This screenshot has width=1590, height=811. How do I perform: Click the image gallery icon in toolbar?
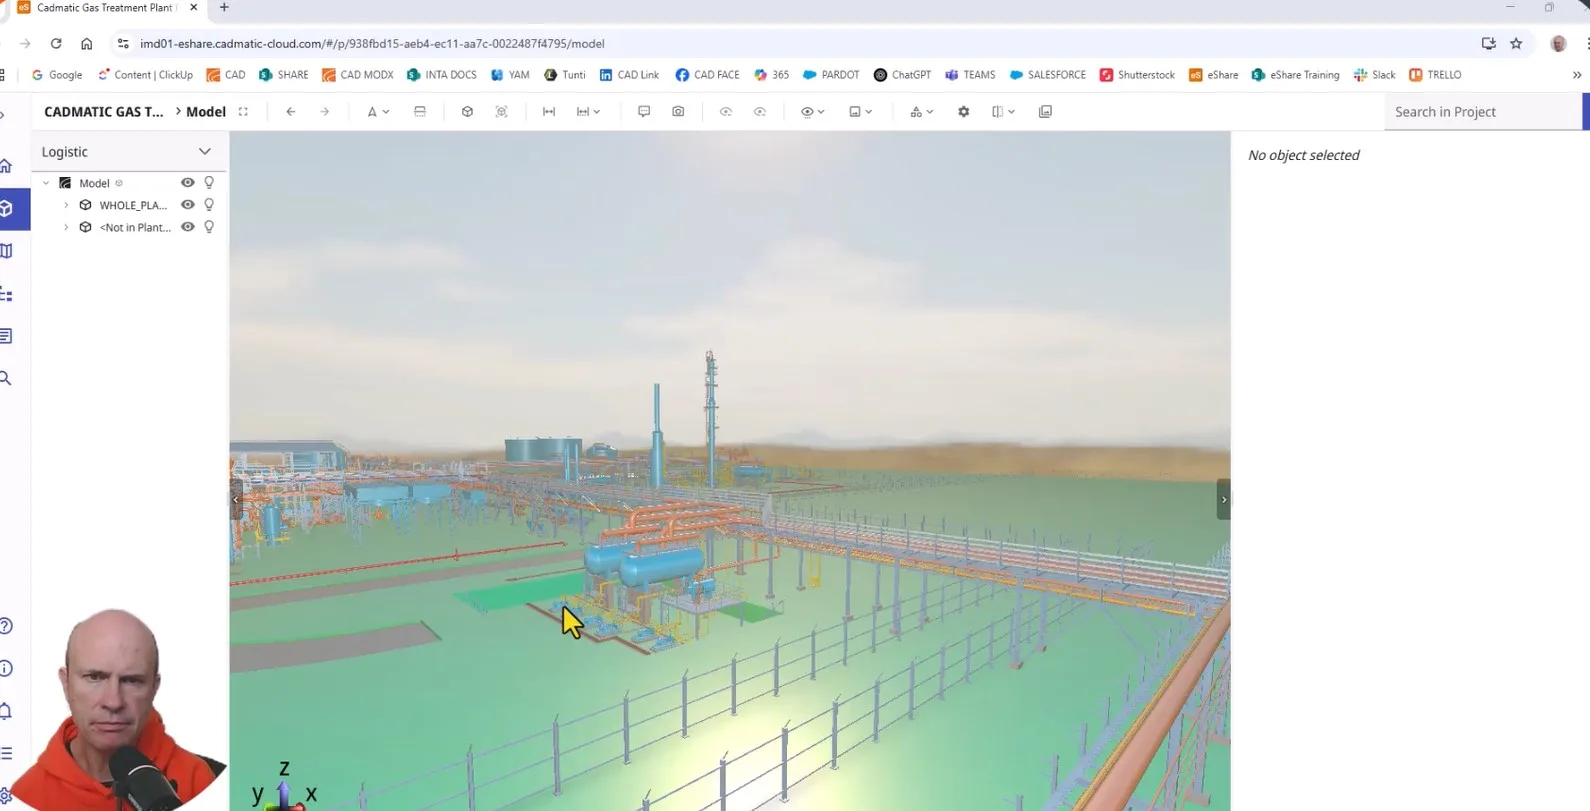tap(1045, 112)
